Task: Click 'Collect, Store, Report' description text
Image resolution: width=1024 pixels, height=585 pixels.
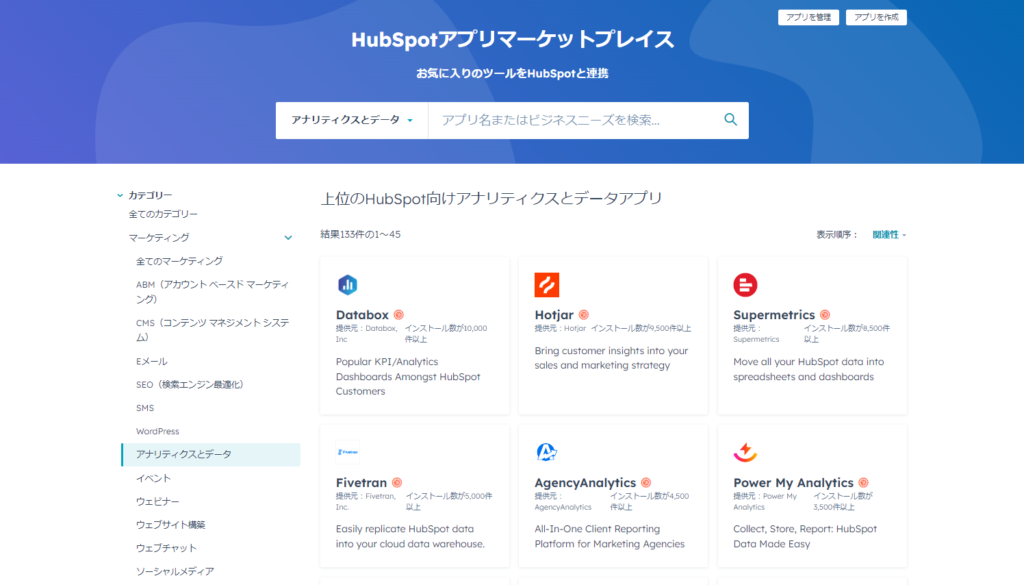Action: coord(805,536)
